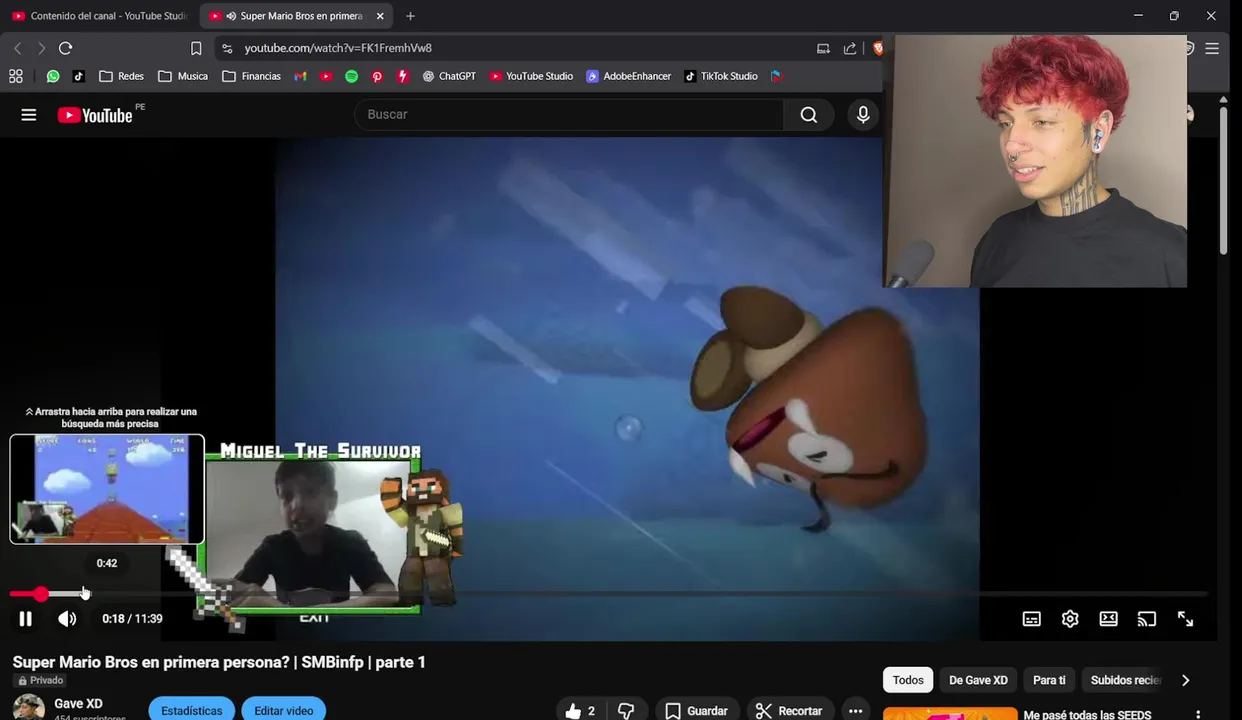Image resolution: width=1242 pixels, height=720 pixels.
Task: Reload the current page
Action: pos(66,48)
